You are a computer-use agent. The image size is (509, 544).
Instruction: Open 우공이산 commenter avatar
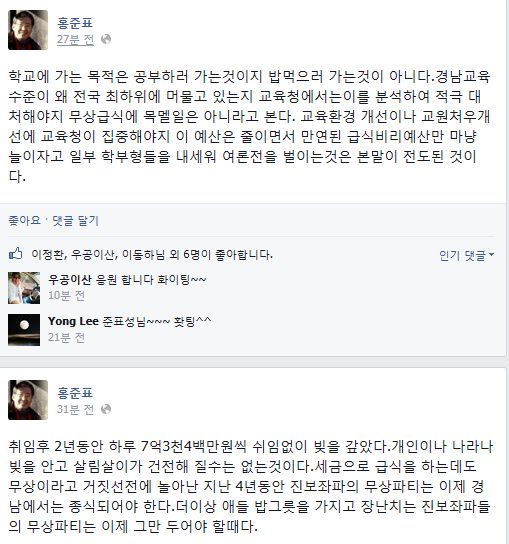coord(24,288)
